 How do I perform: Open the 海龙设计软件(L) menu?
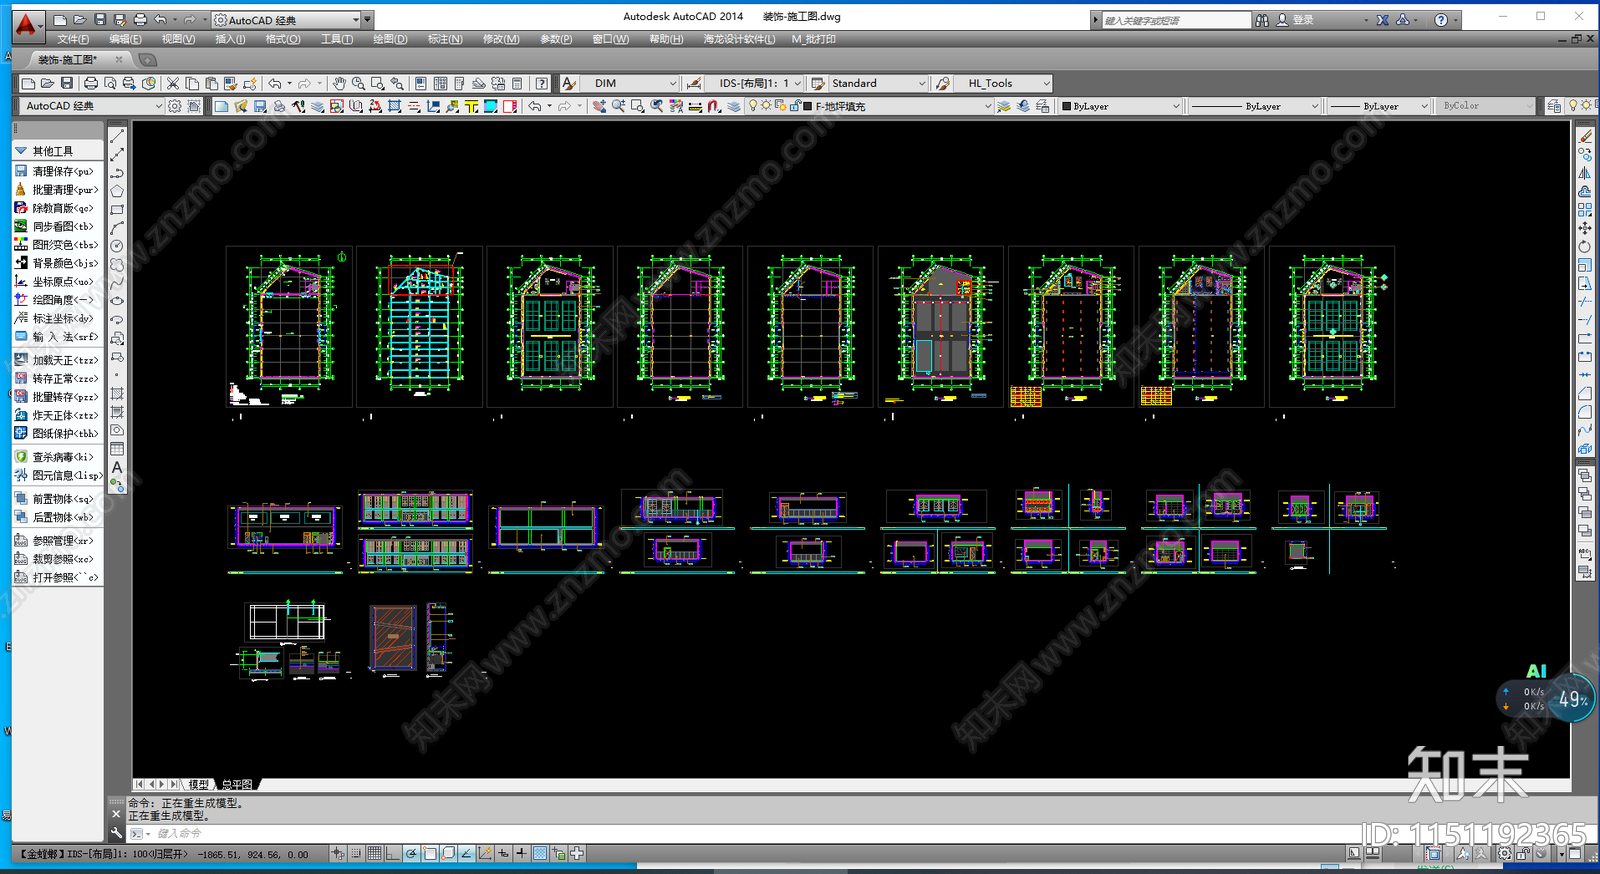click(739, 39)
